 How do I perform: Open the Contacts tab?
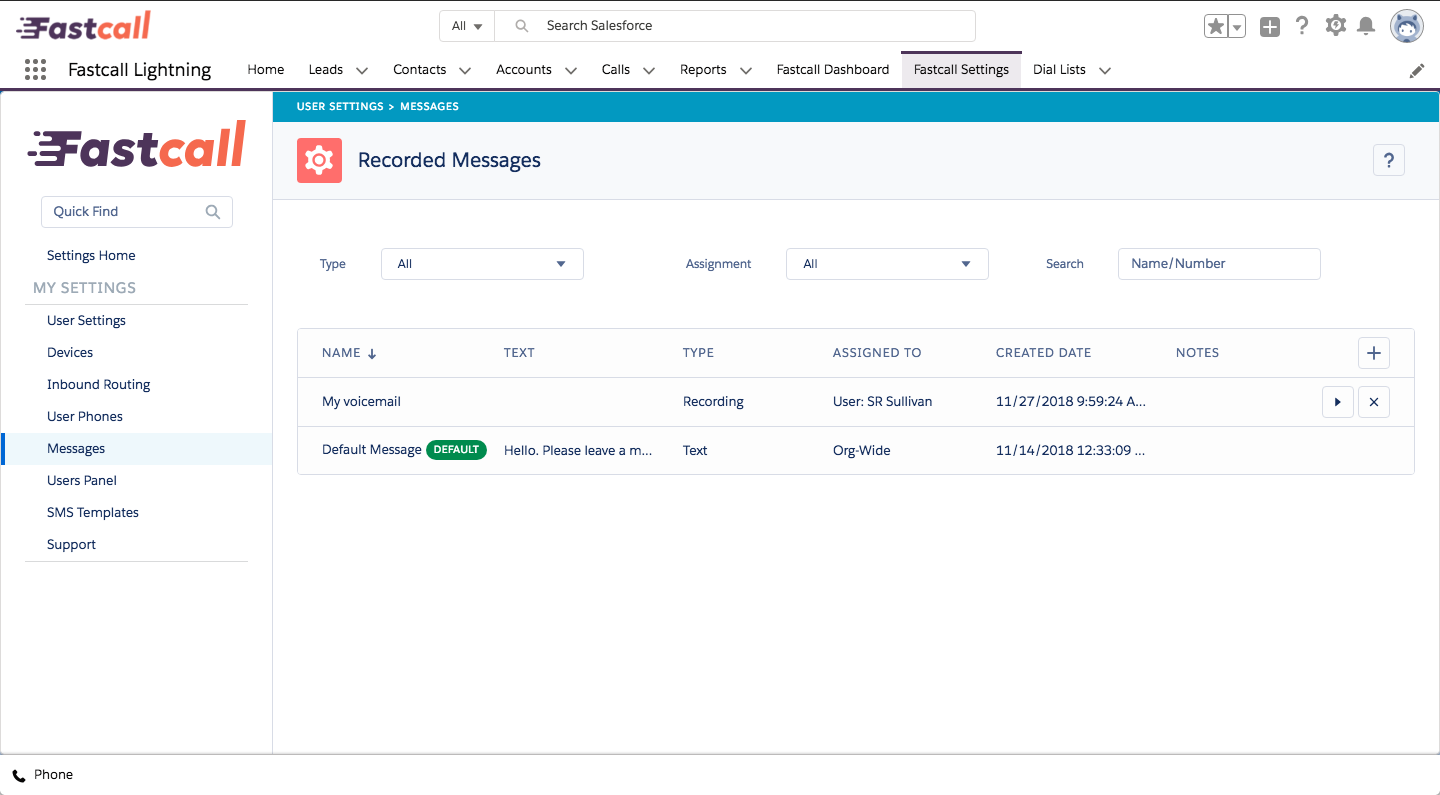(x=420, y=69)
